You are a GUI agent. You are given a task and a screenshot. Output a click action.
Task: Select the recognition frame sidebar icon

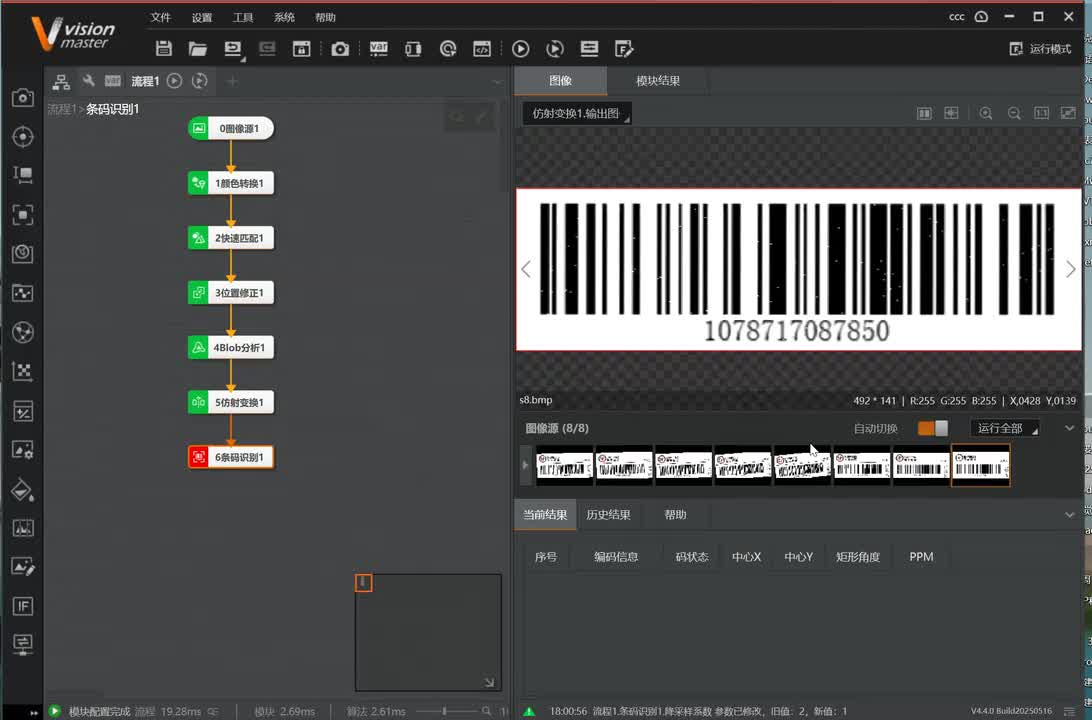[22, 214]
